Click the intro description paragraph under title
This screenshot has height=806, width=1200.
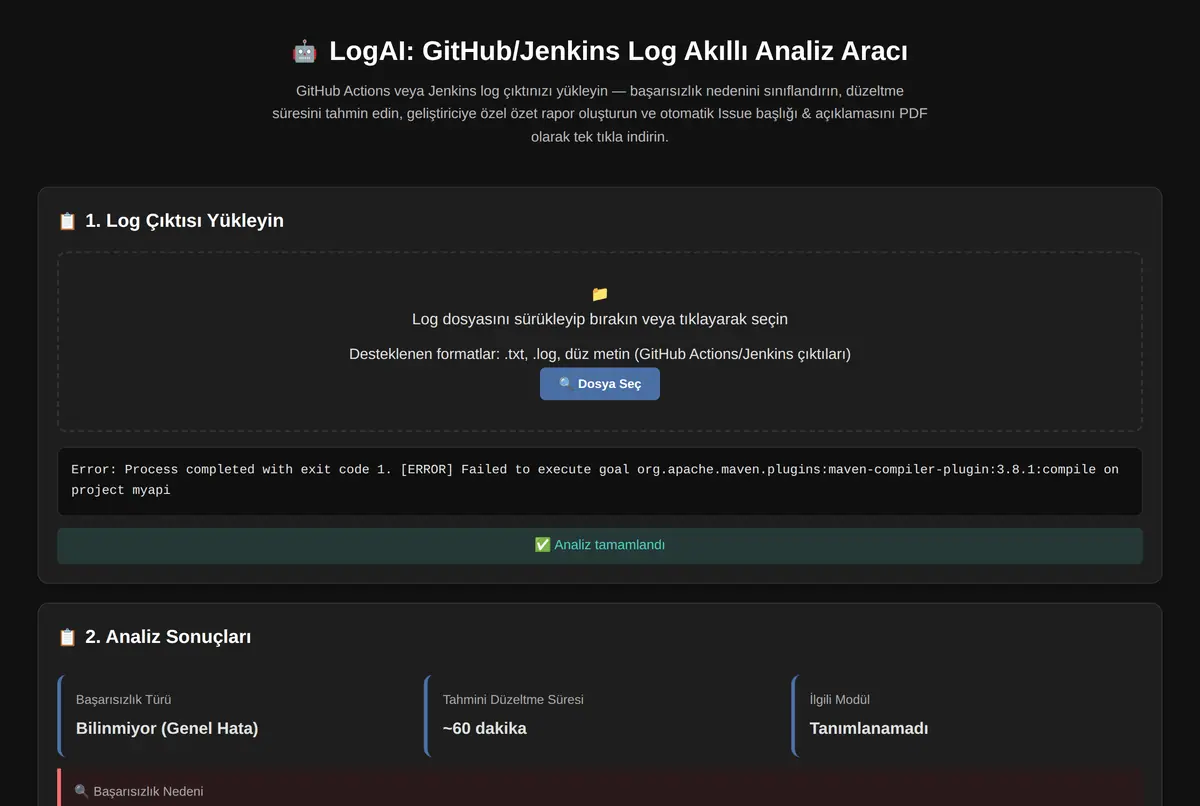coord(600,114)
